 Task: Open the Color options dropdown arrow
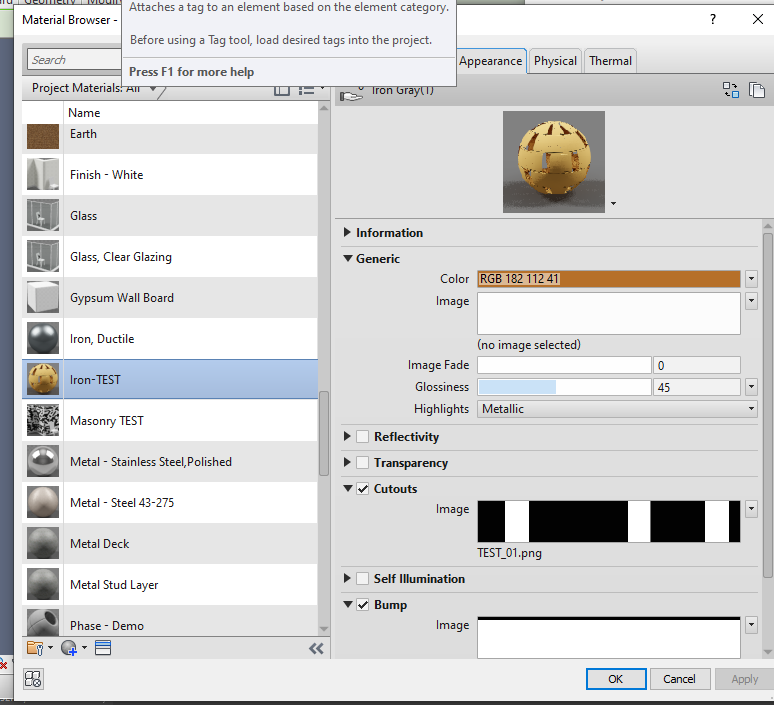[x=751, y=278]
